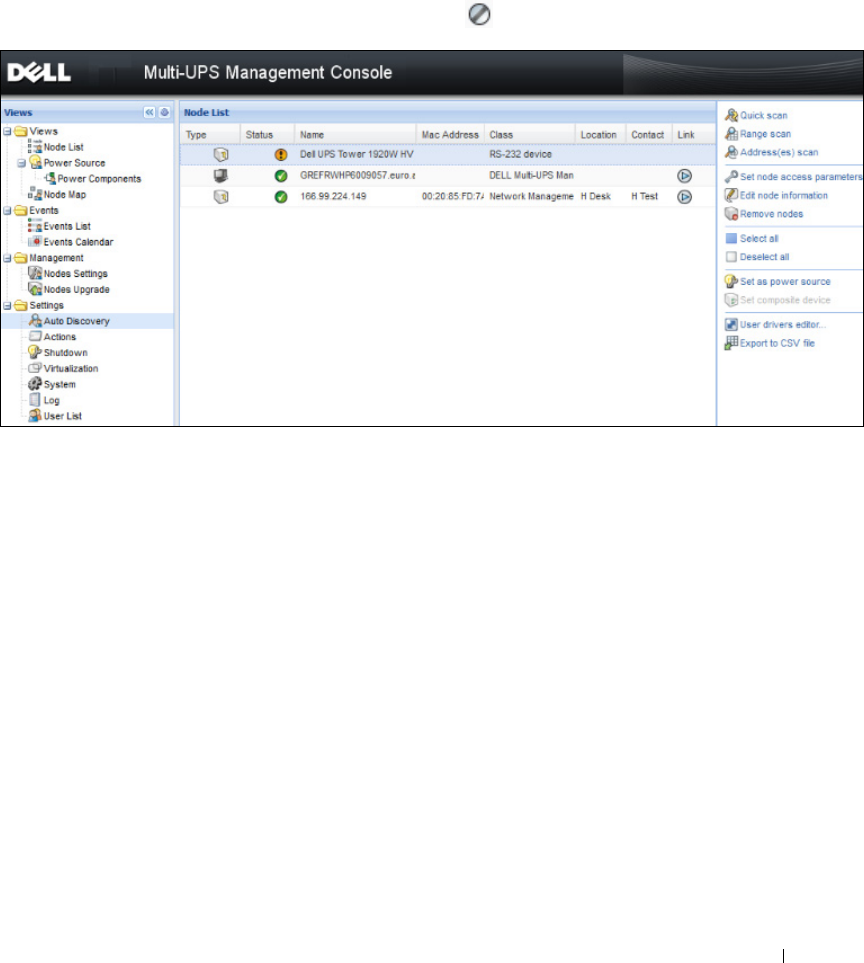
Task: Click the Export to CSV file icon
Action: click(731, 343)
